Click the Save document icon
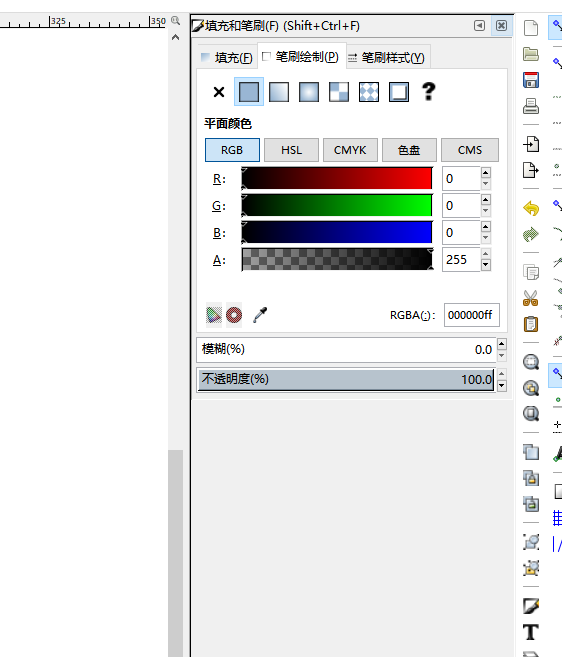Screen dimensions: 562x657 [531, 80]
